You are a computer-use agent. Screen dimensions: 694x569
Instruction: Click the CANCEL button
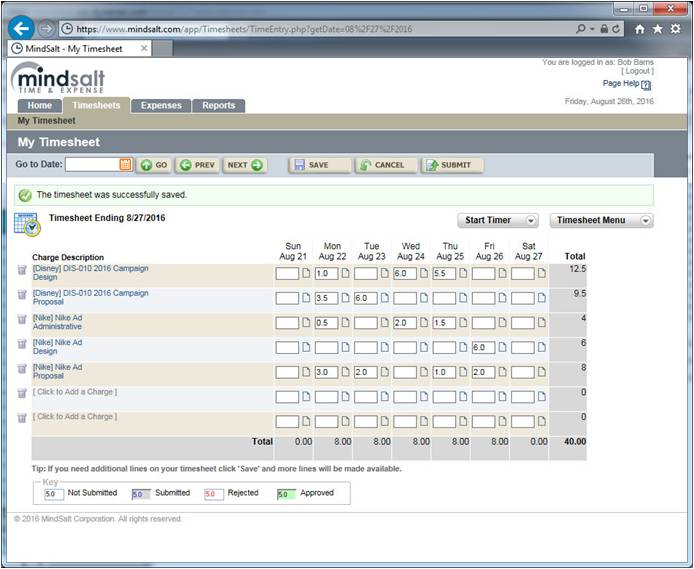[386, 165]
